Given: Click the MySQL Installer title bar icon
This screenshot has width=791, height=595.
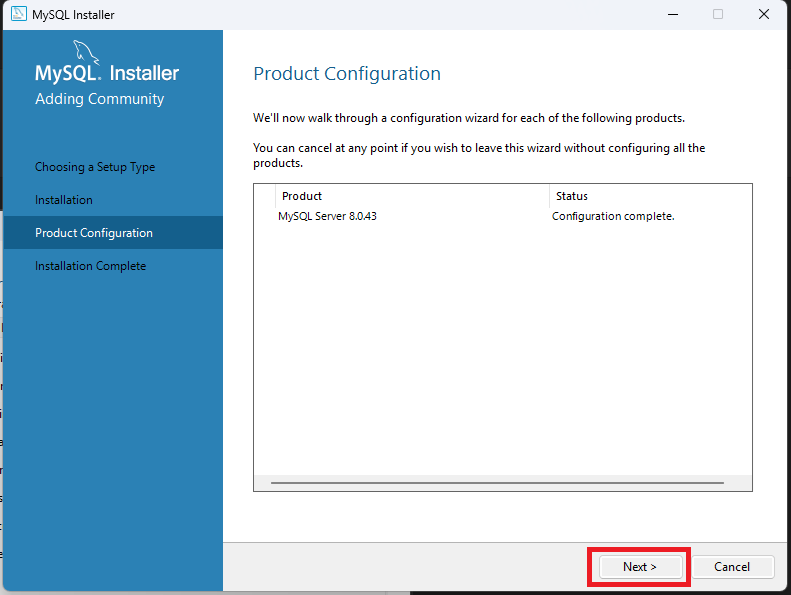Looking at the screenshot, I should tap(19, 14).
